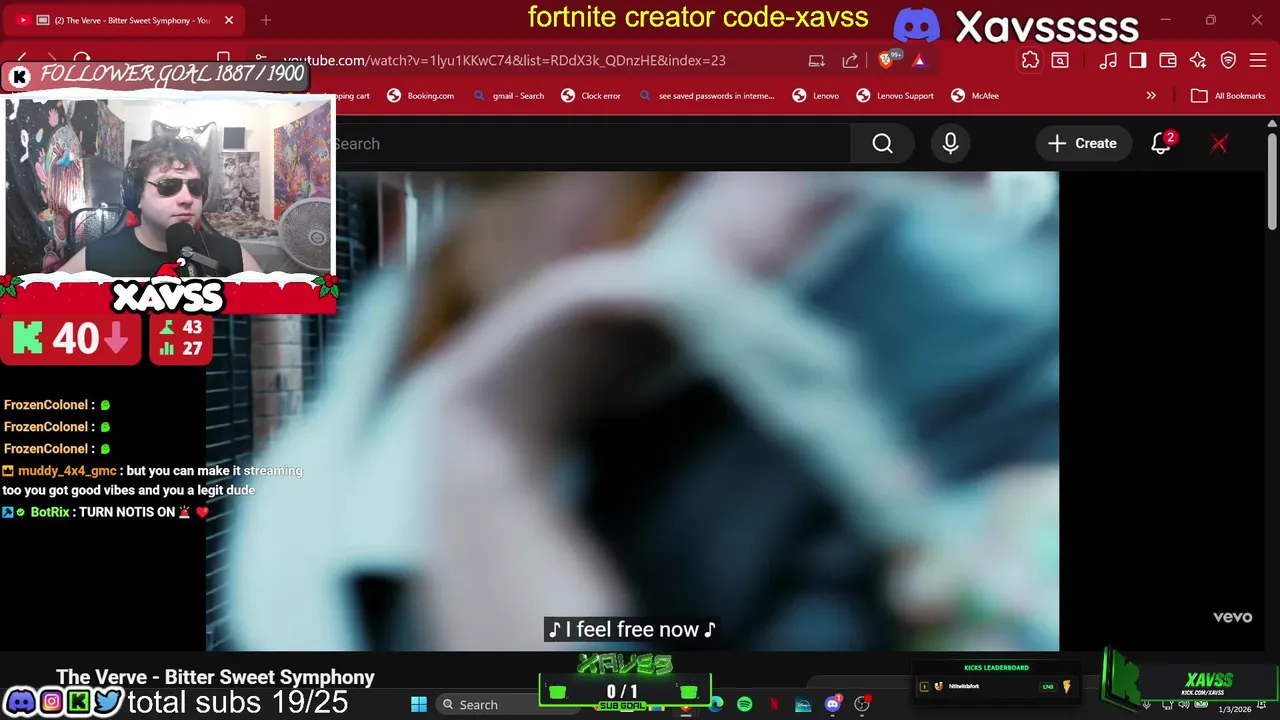The image size is (1280, 720).
Task: Click the vevo logo on the video
Action: coord(1232,617)
